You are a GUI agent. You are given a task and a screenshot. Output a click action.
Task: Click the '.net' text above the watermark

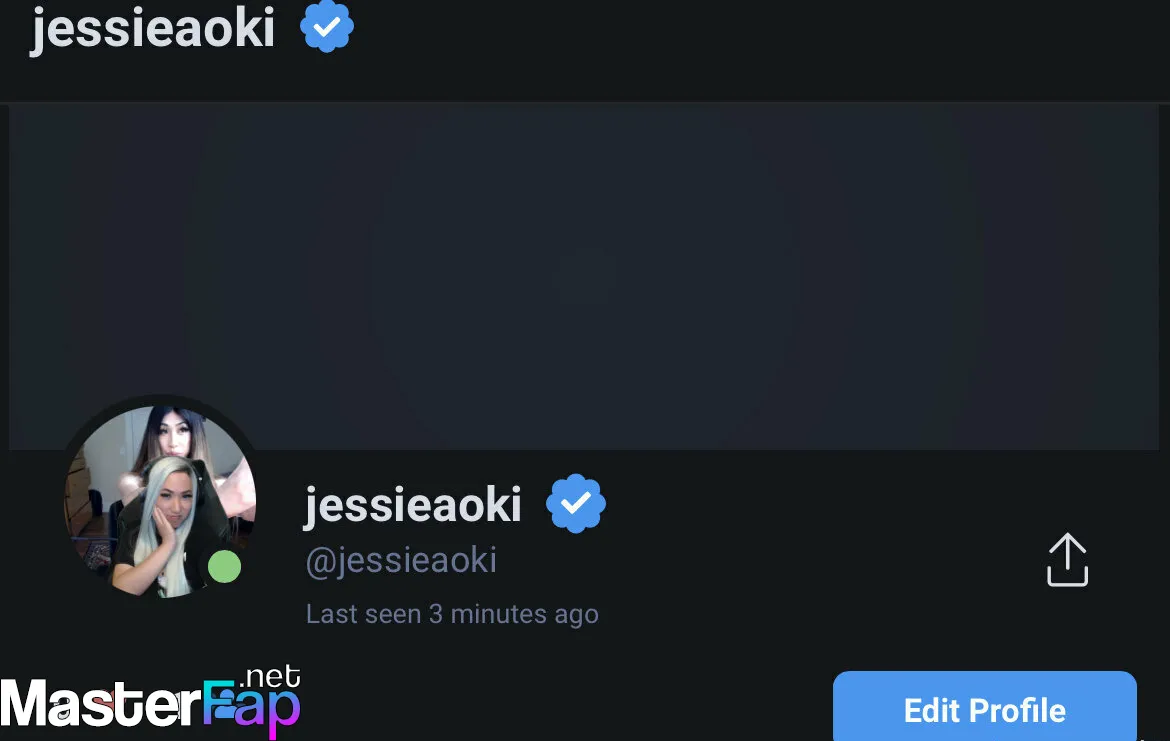point(270,677)
